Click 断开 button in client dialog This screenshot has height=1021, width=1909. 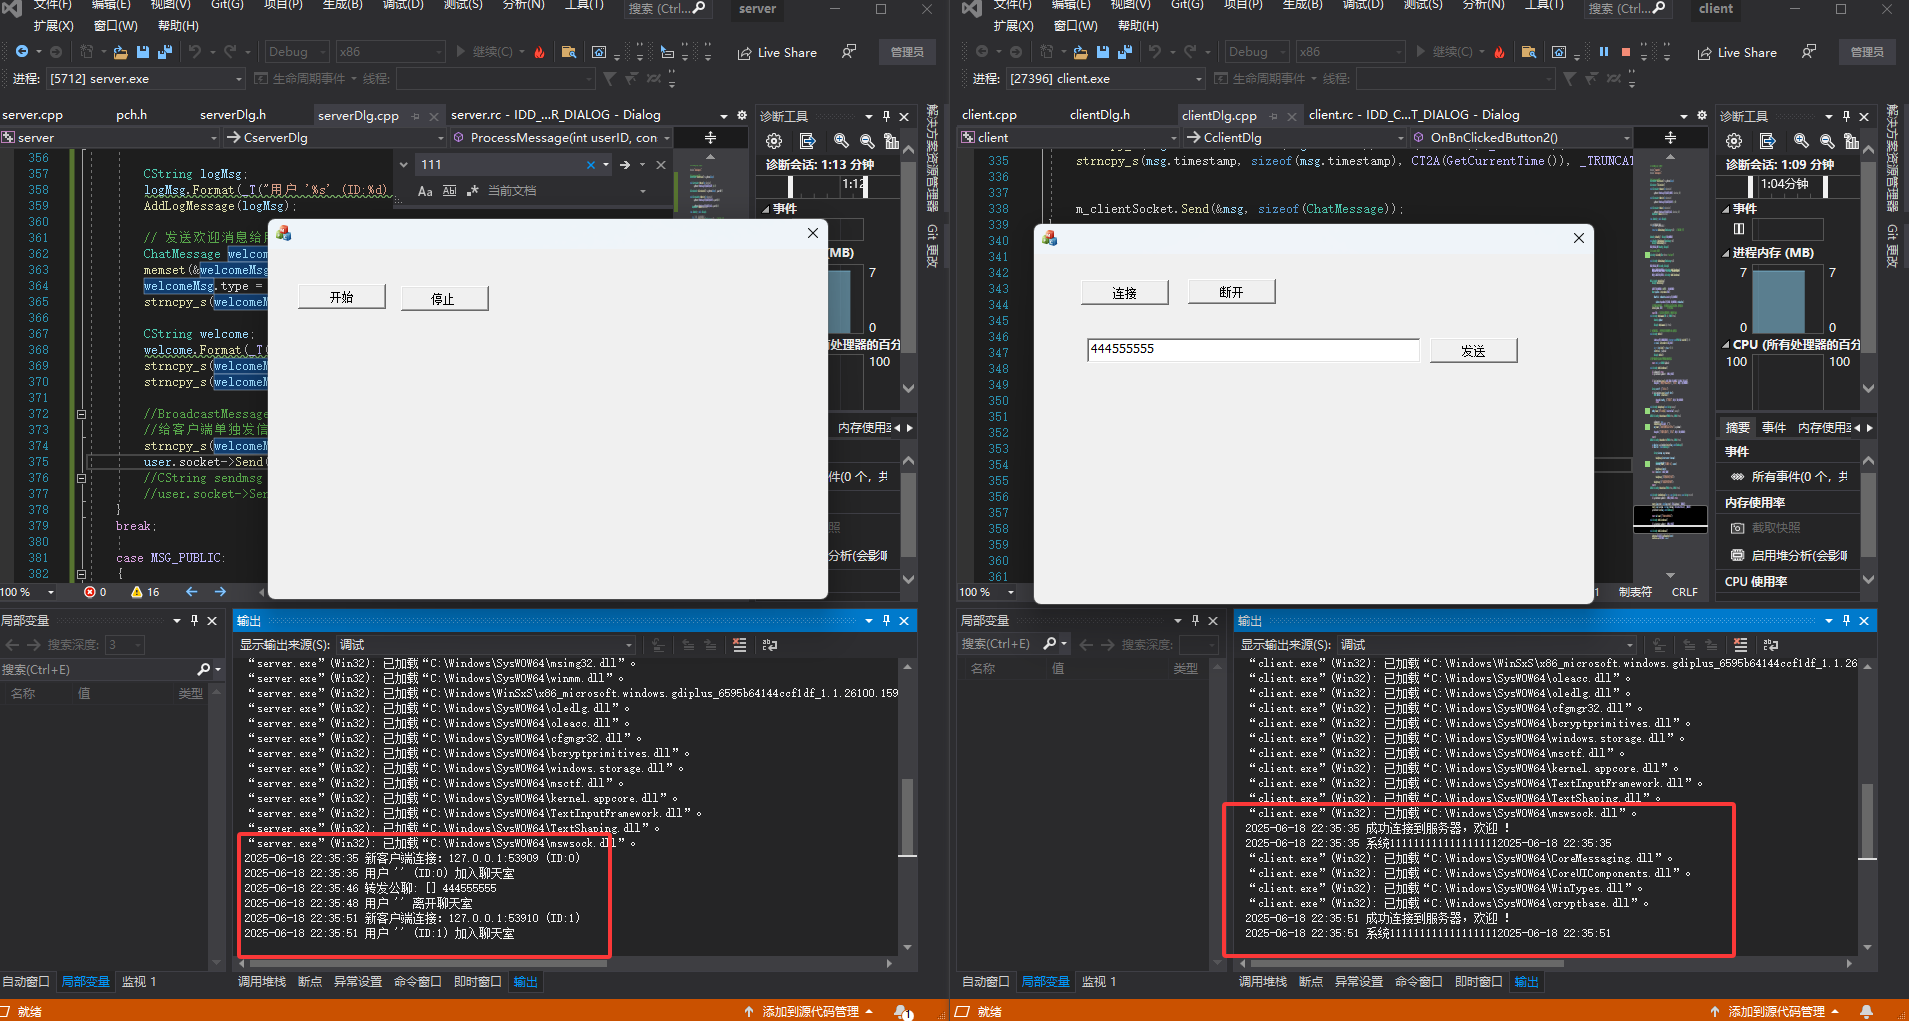(1231, 292)
